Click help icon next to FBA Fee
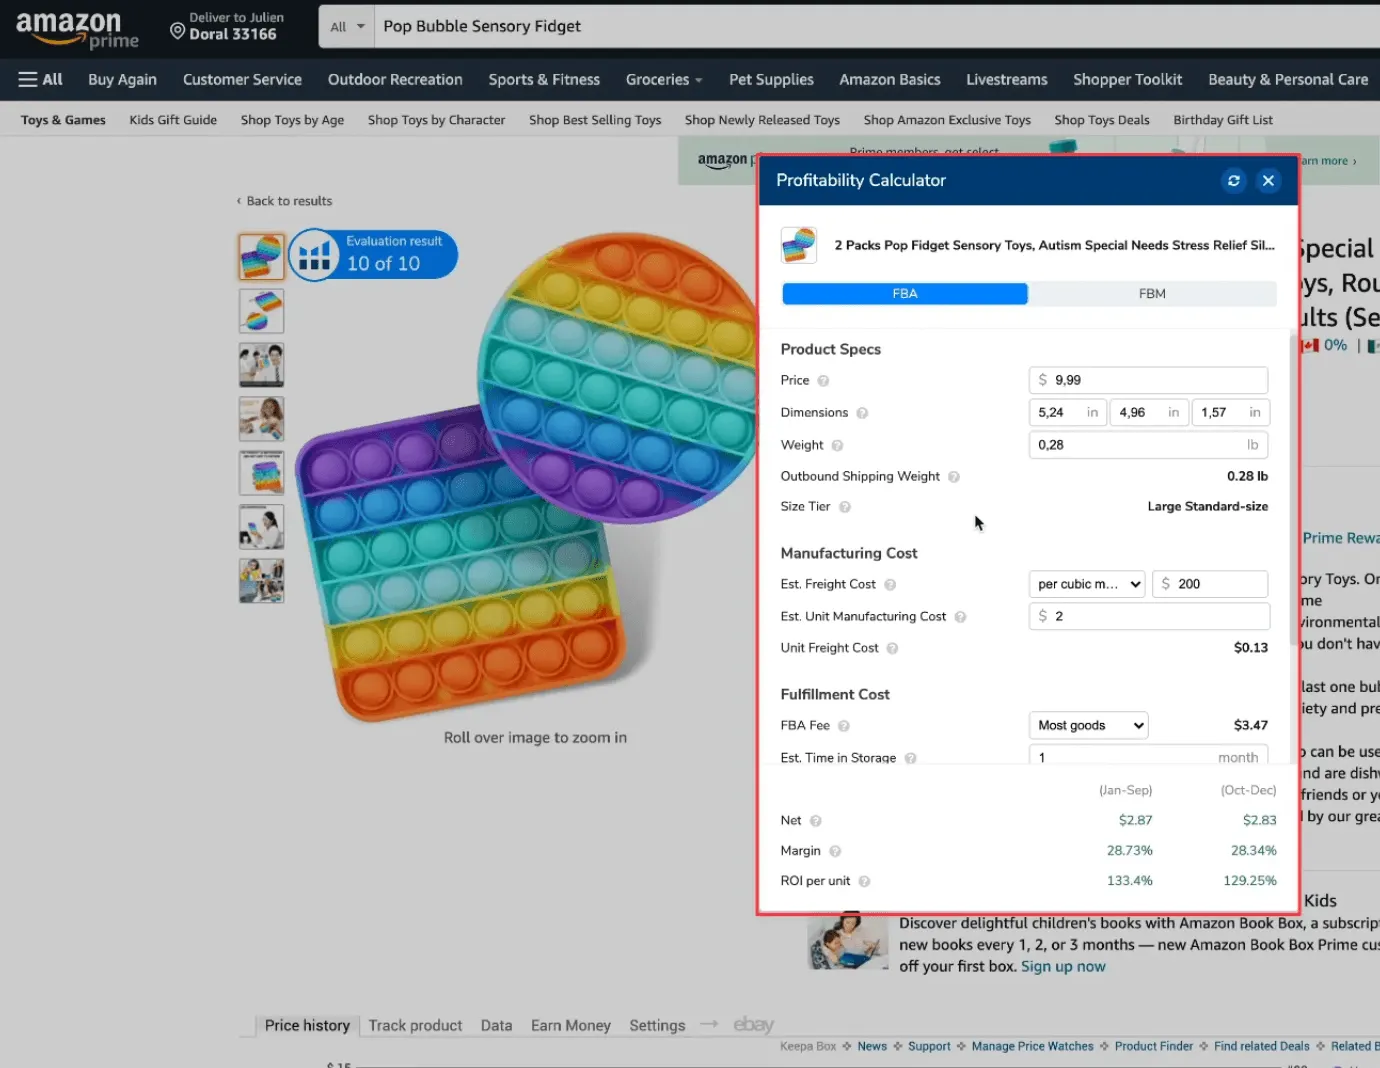Screen dimensions: 1380x1068 click(844, 726)
